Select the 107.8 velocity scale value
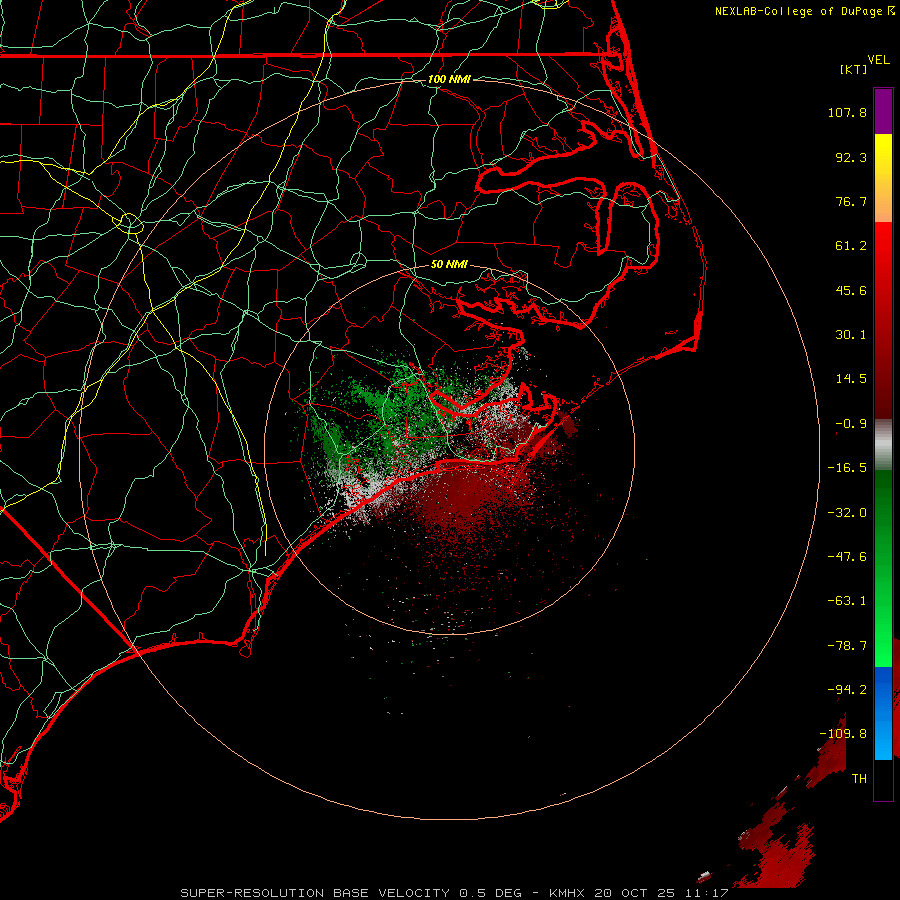The height and width of the screenshot is (900, 900). (x=847, y=112)
